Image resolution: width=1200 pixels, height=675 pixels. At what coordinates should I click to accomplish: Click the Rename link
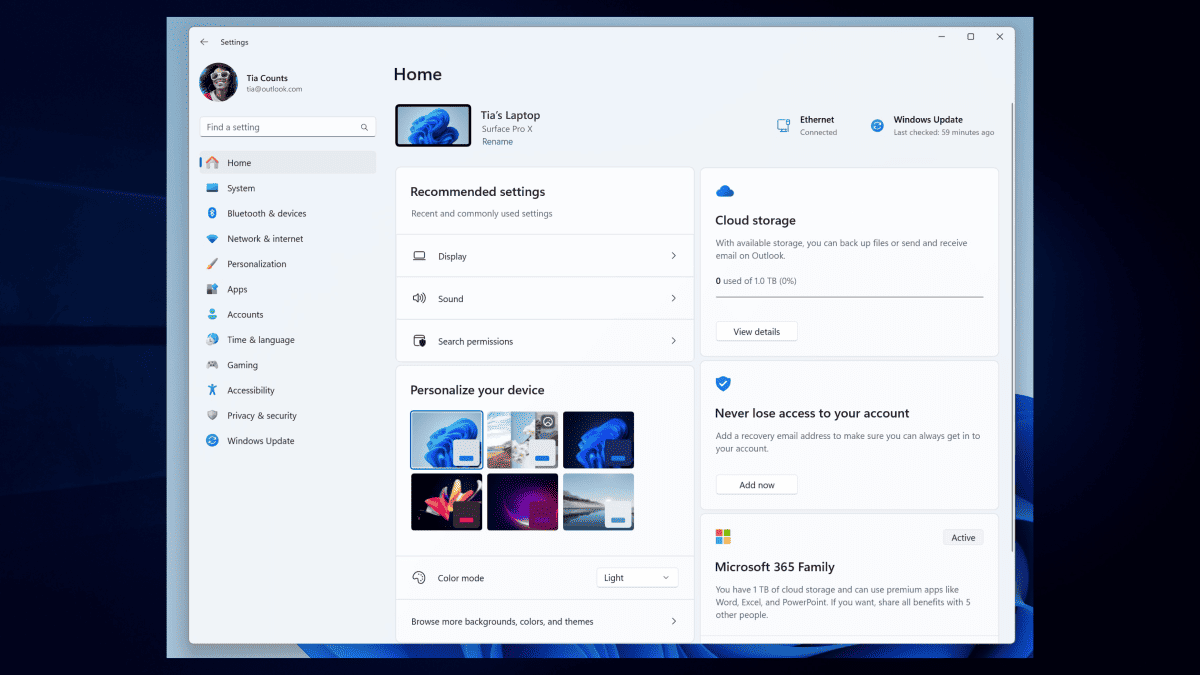pos(497,142)
